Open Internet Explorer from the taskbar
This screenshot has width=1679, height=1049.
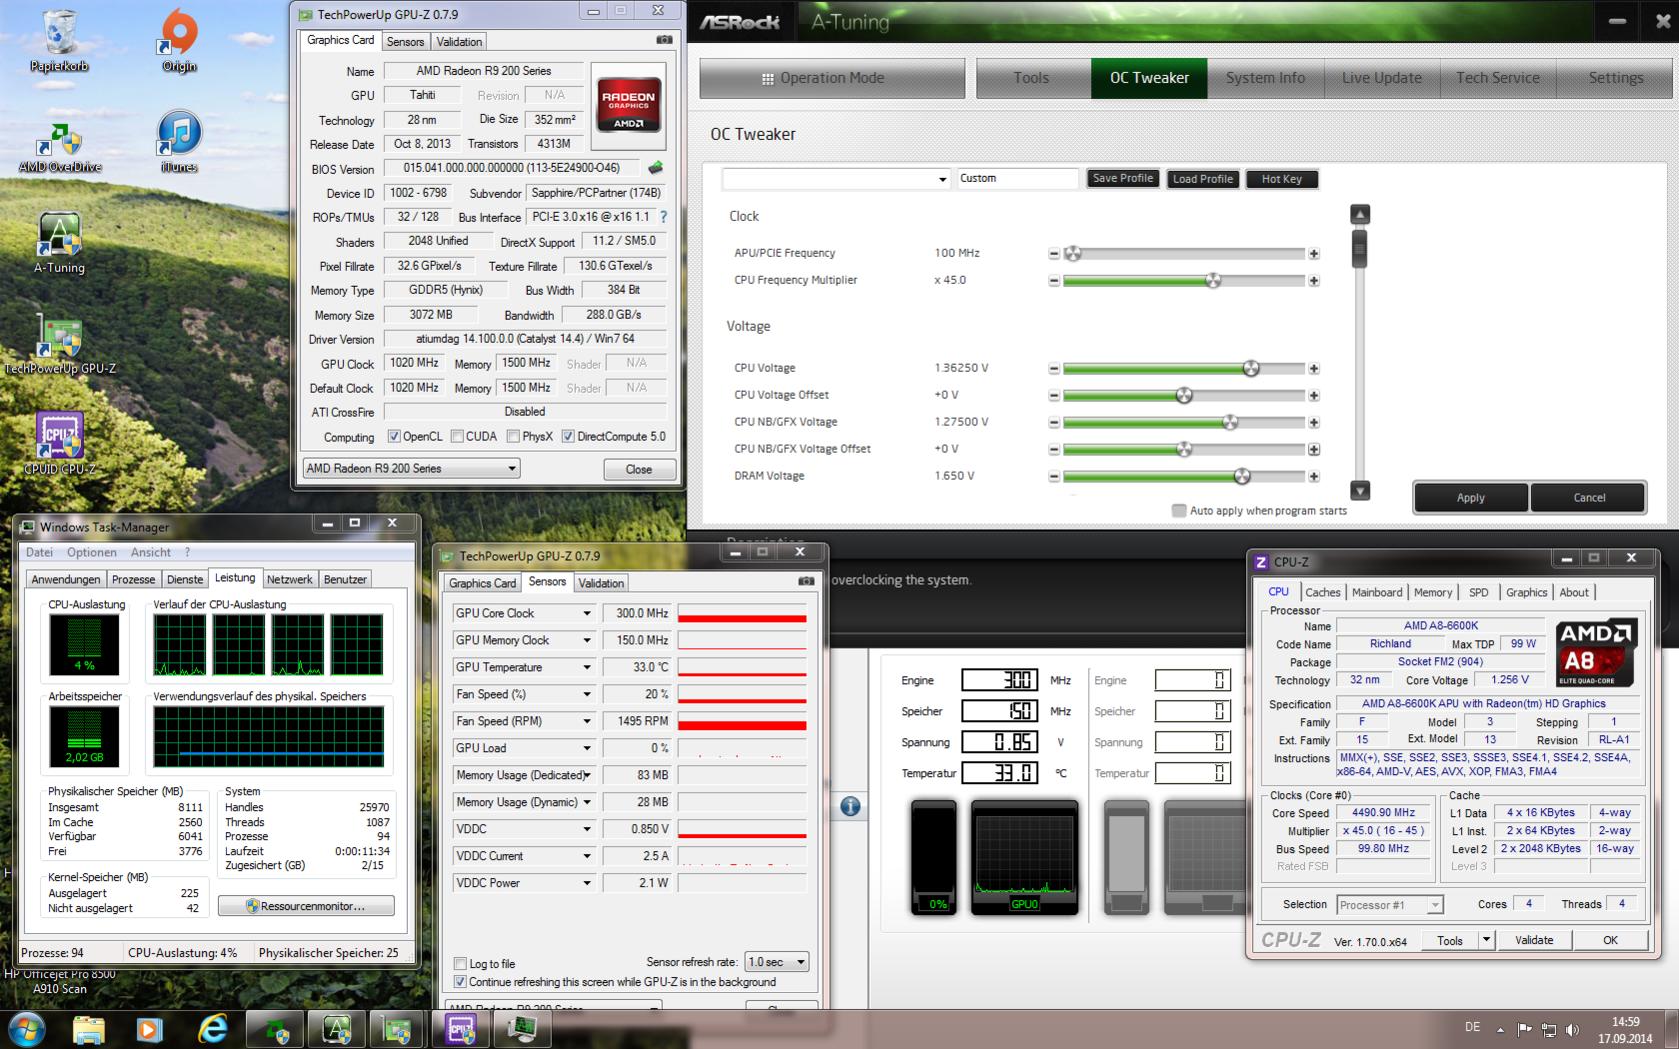[212, 1029]
